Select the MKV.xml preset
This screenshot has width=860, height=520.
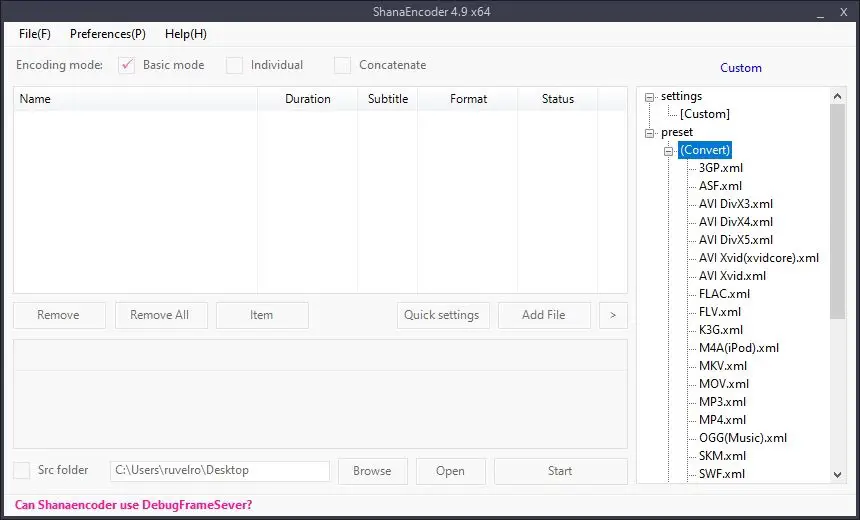722,366
